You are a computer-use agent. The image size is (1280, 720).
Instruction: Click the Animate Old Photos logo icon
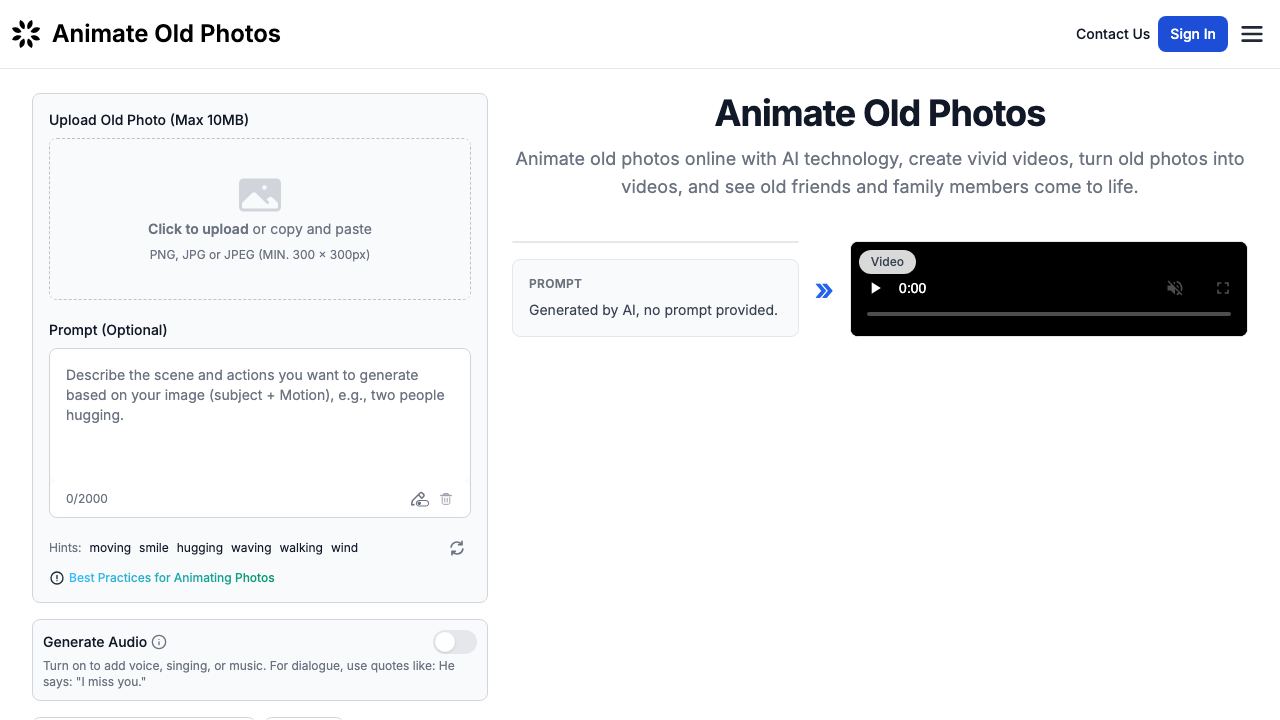click(x=26, y=34)
